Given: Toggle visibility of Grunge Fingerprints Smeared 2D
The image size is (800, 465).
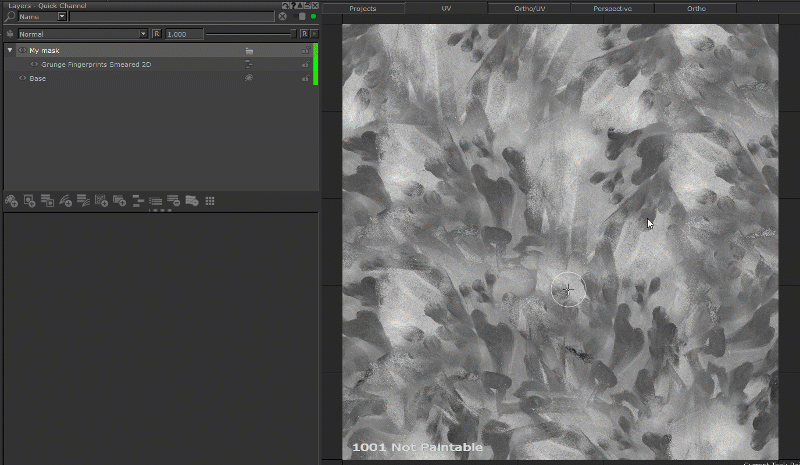Looking at the screenshot, I should coord(34,64).
